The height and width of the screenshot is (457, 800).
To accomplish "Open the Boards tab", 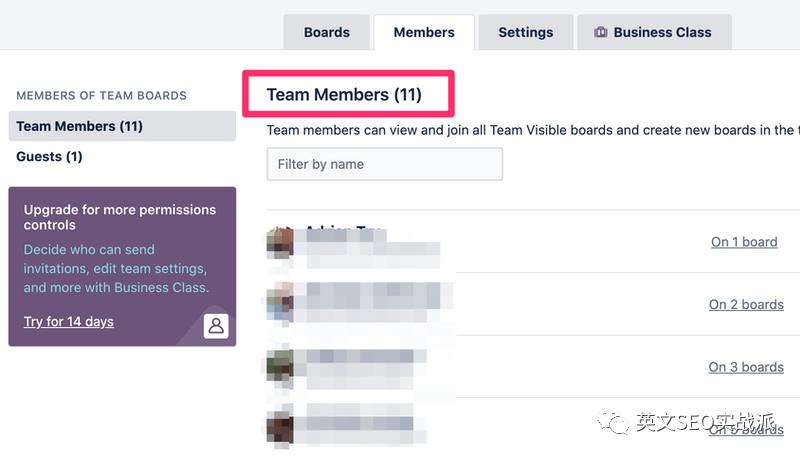I will point(327,32).
